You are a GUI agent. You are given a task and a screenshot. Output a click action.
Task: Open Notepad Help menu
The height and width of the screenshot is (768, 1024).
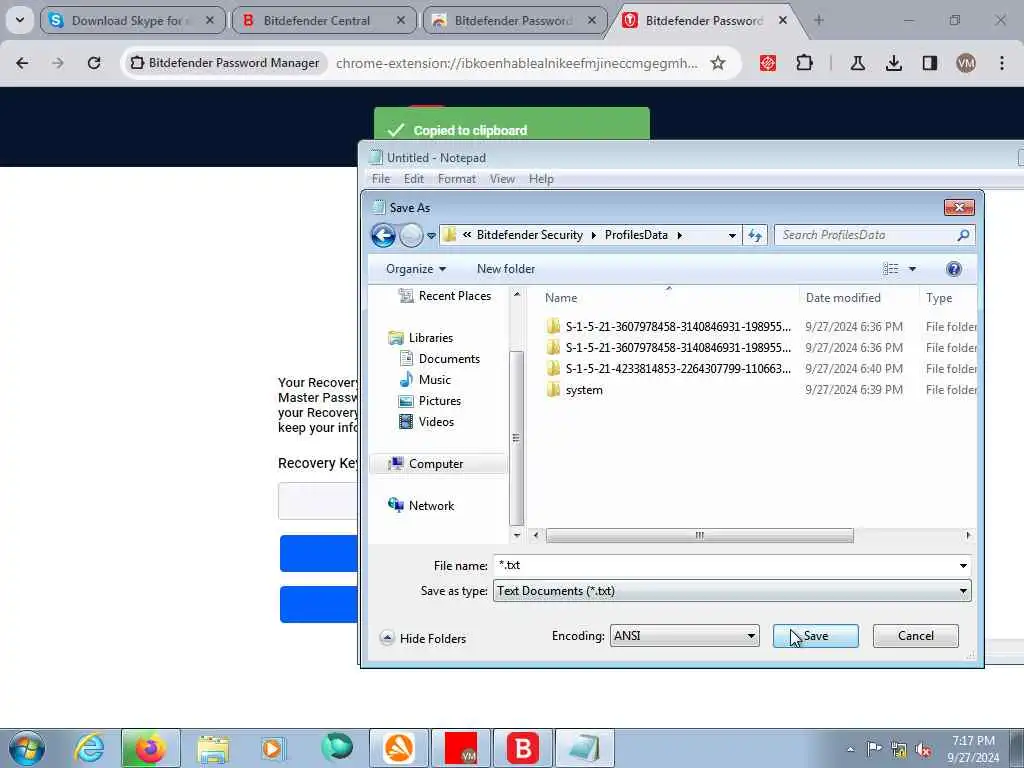click(x=541, y=179)
